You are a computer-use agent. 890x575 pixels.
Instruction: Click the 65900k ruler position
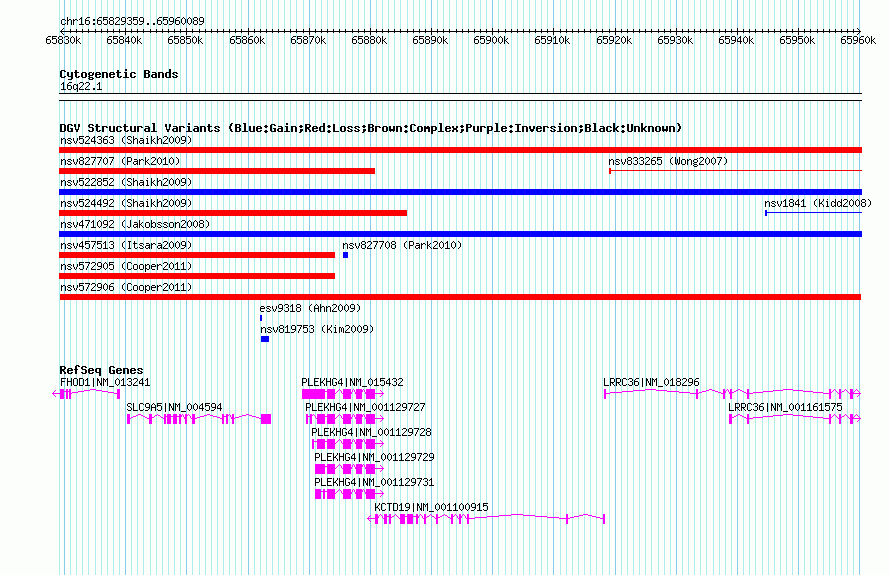[x=491, y=40]
